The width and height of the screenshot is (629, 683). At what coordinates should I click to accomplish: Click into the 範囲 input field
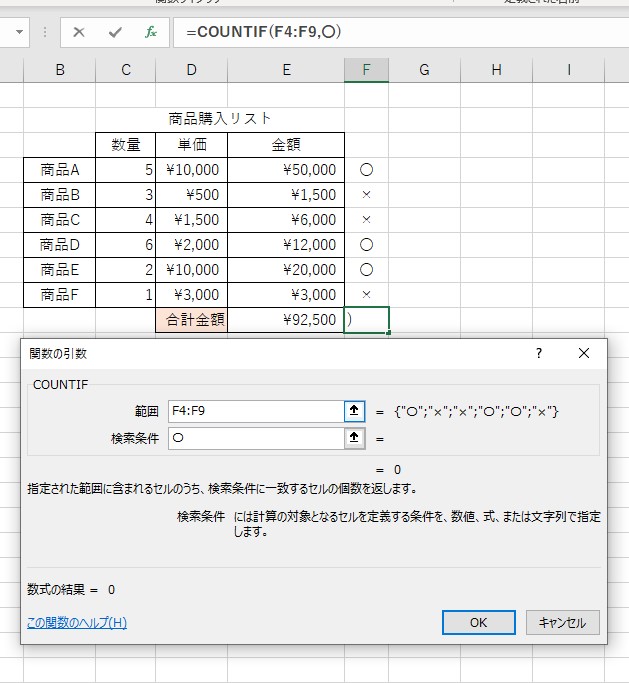[255, 410]
